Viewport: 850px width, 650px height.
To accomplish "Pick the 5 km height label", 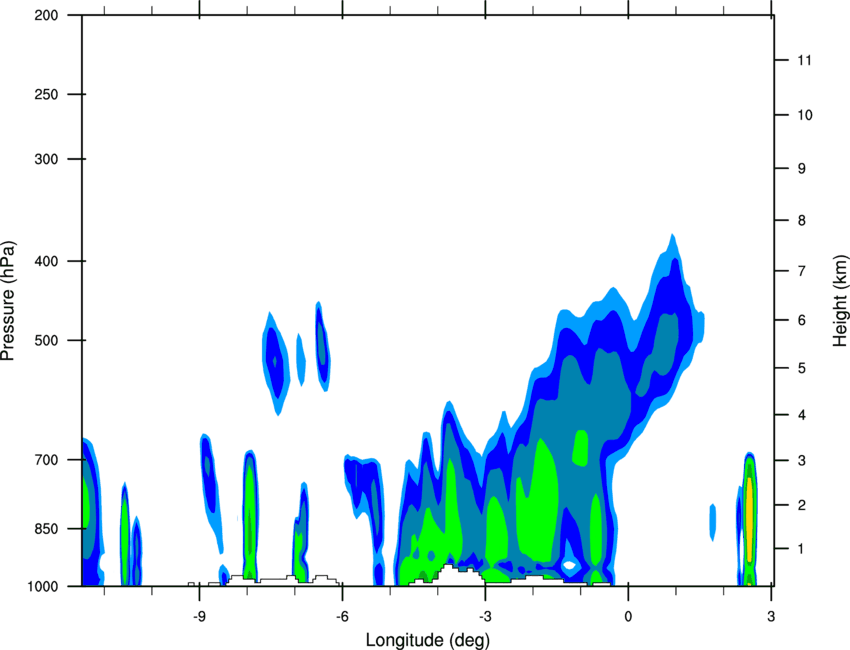I will (802, 368).
